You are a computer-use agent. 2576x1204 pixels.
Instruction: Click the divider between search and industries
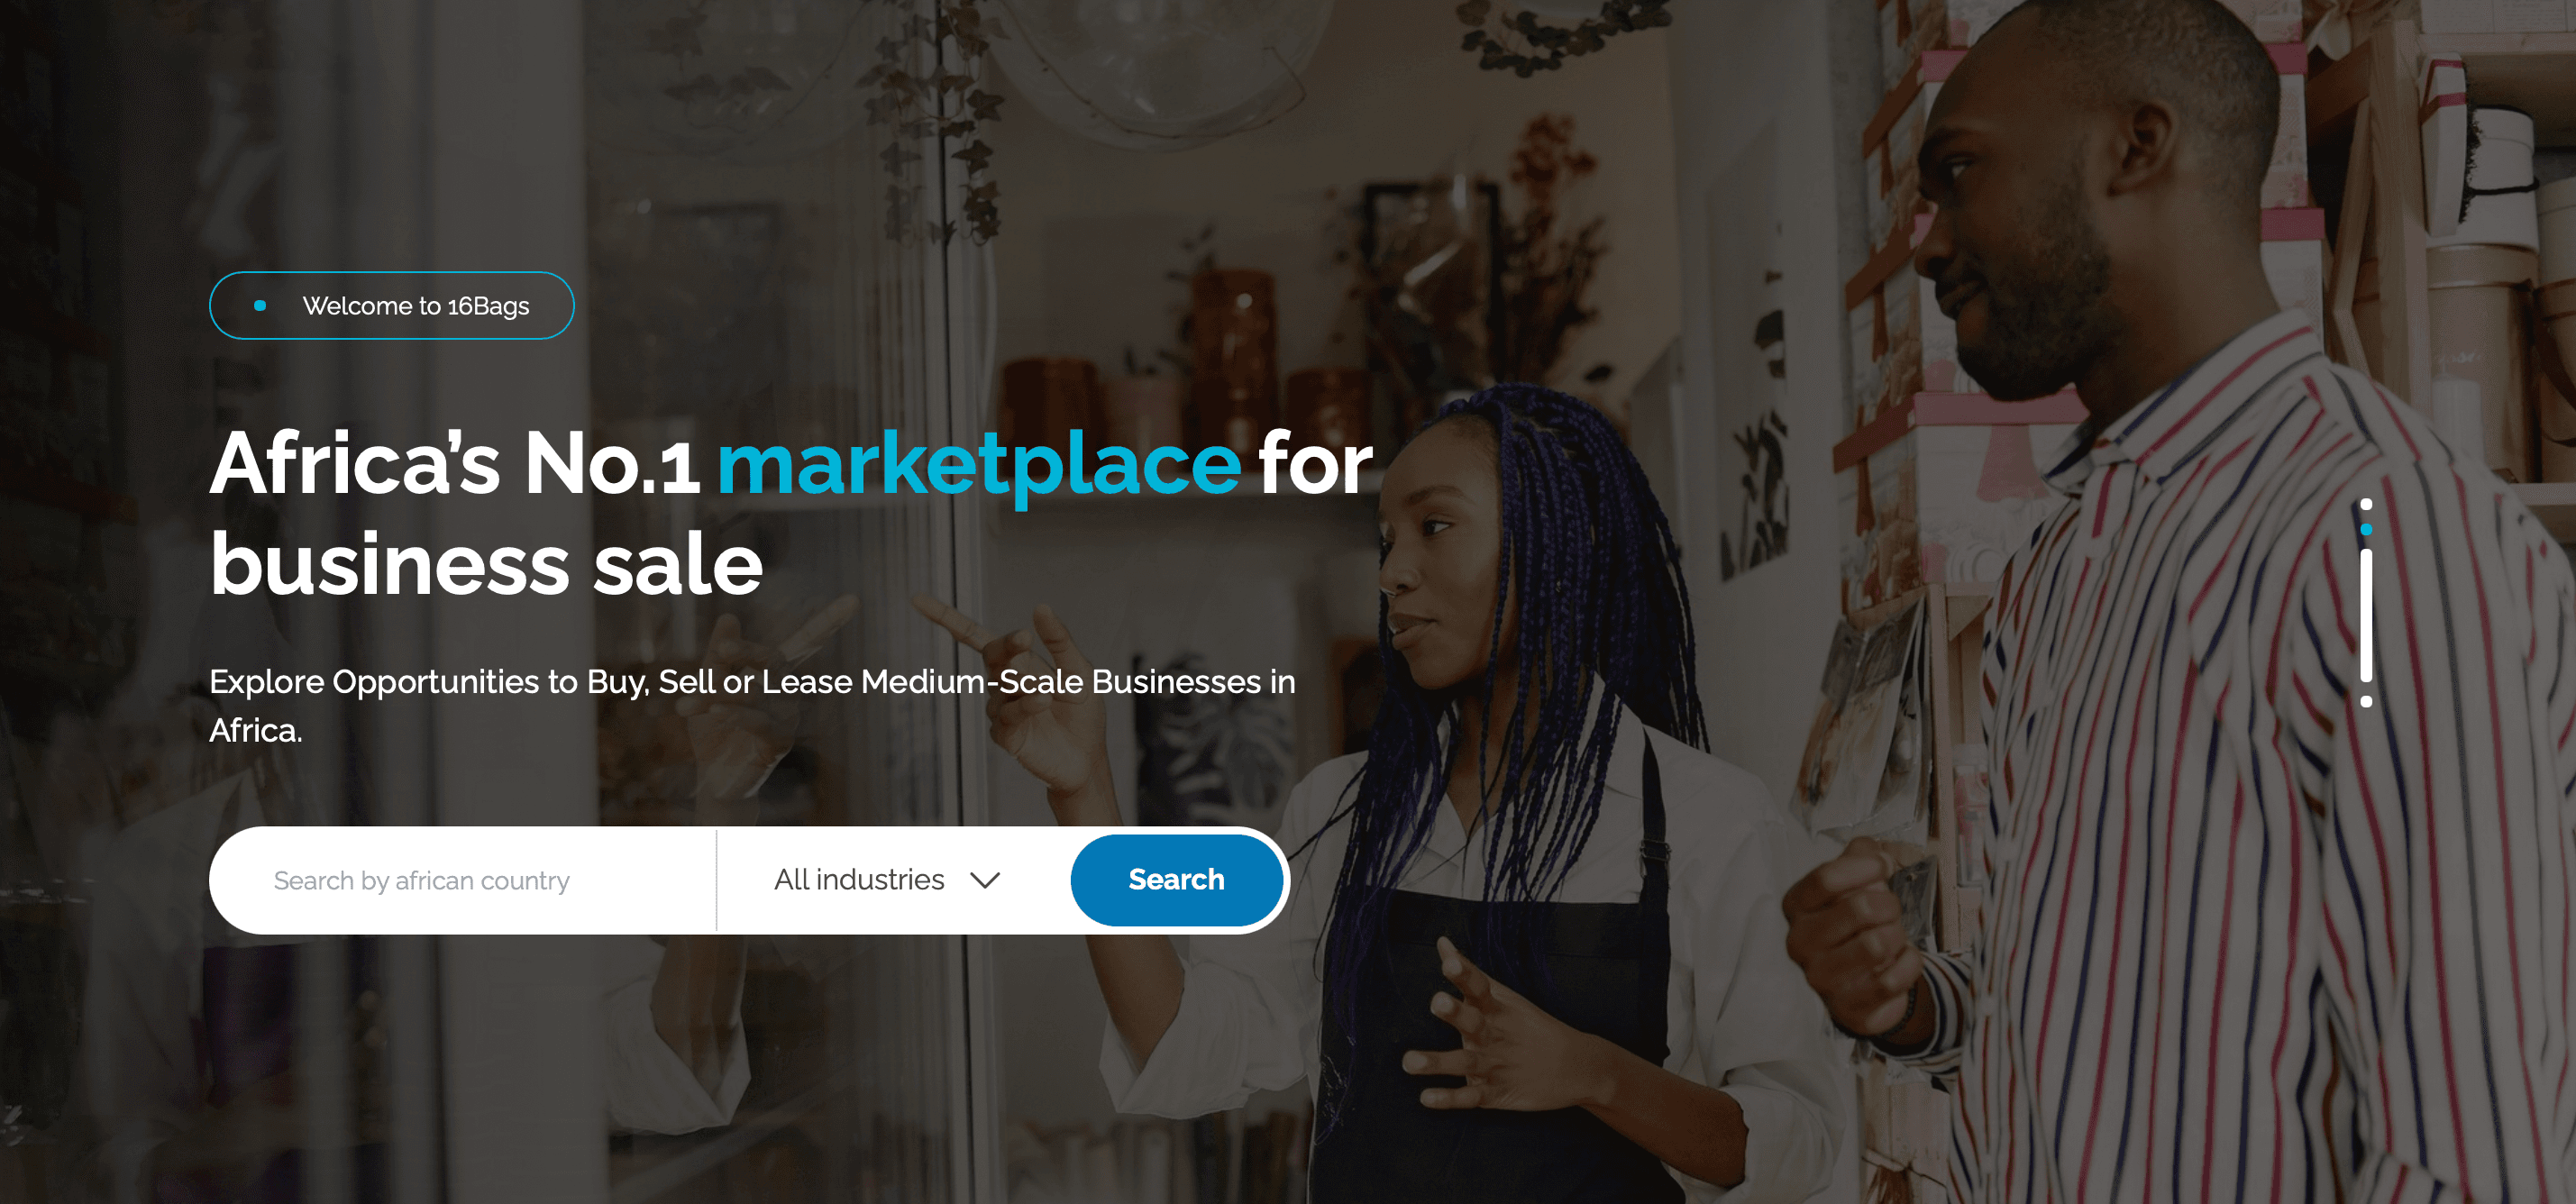point(716,880)
